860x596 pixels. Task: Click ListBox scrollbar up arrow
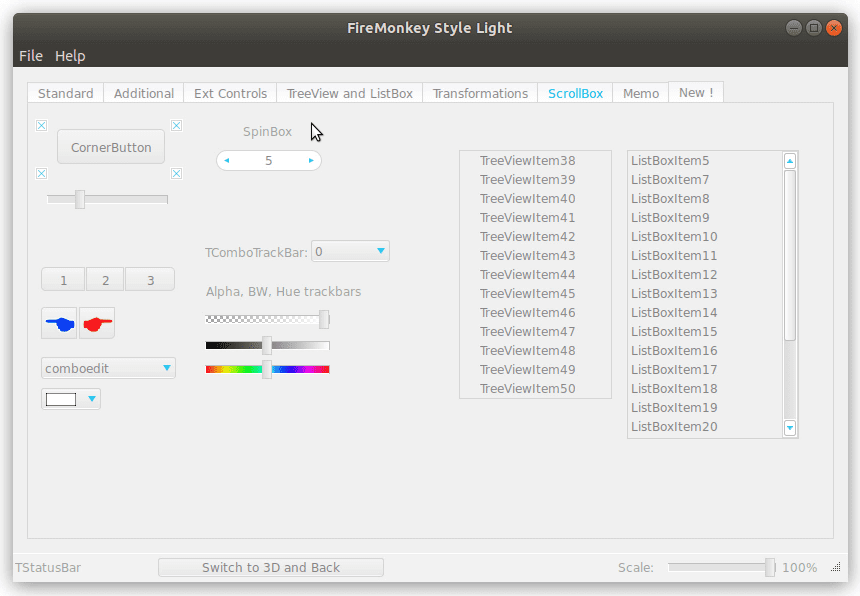pyautogui.click(x=790, y=161)
